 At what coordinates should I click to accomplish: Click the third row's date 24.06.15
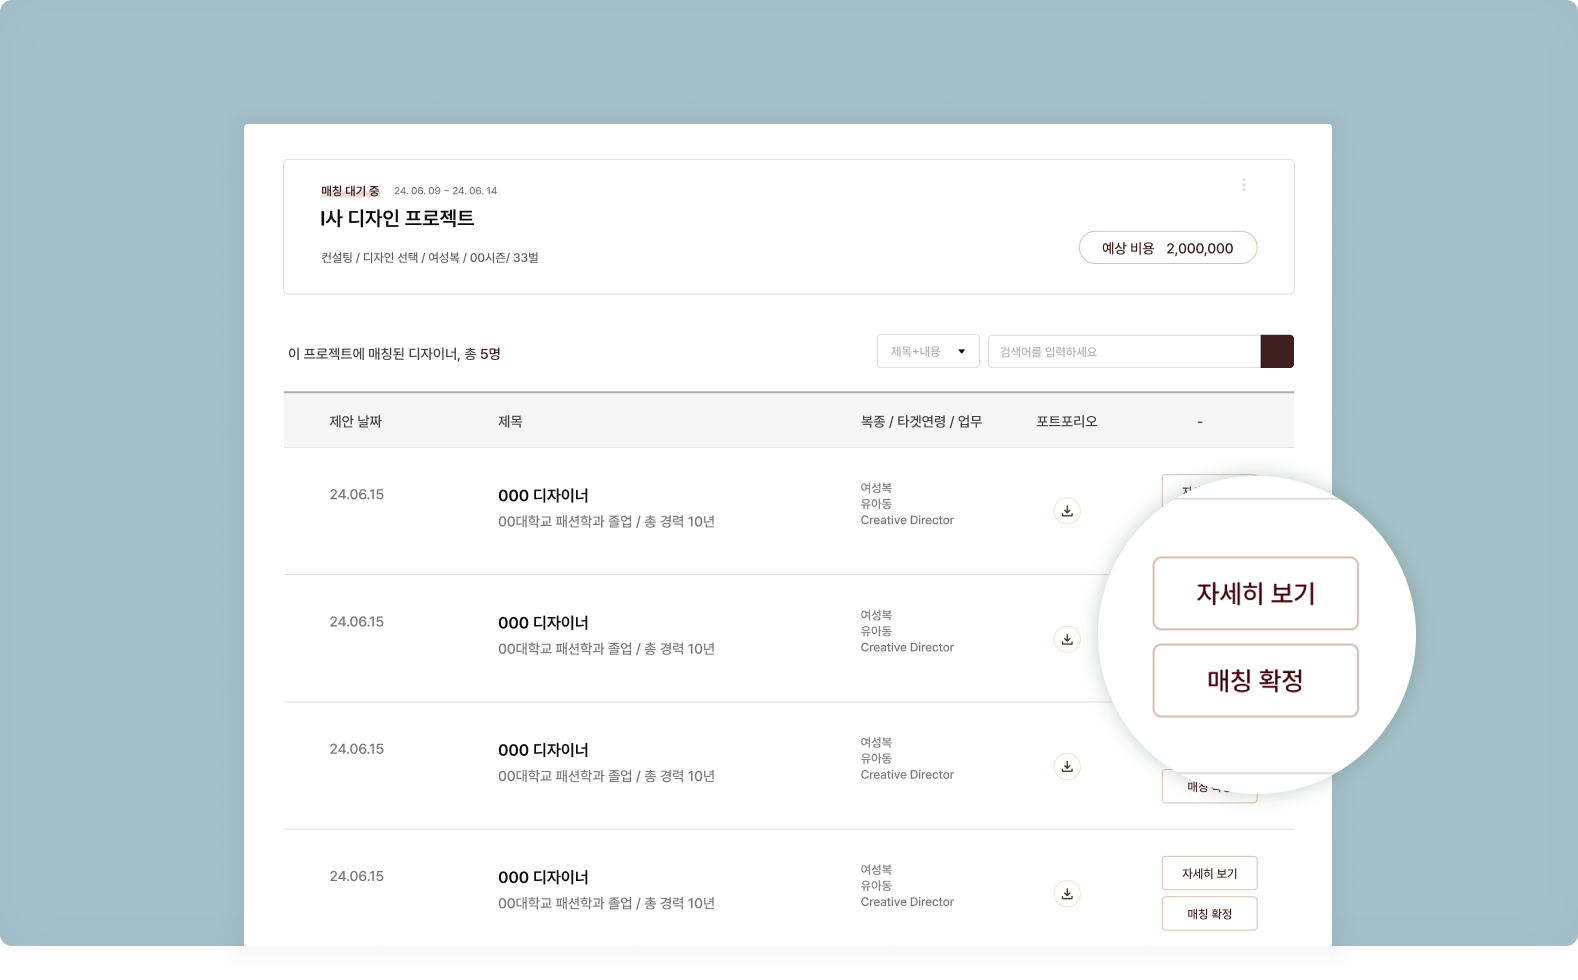tap(356, 749)
